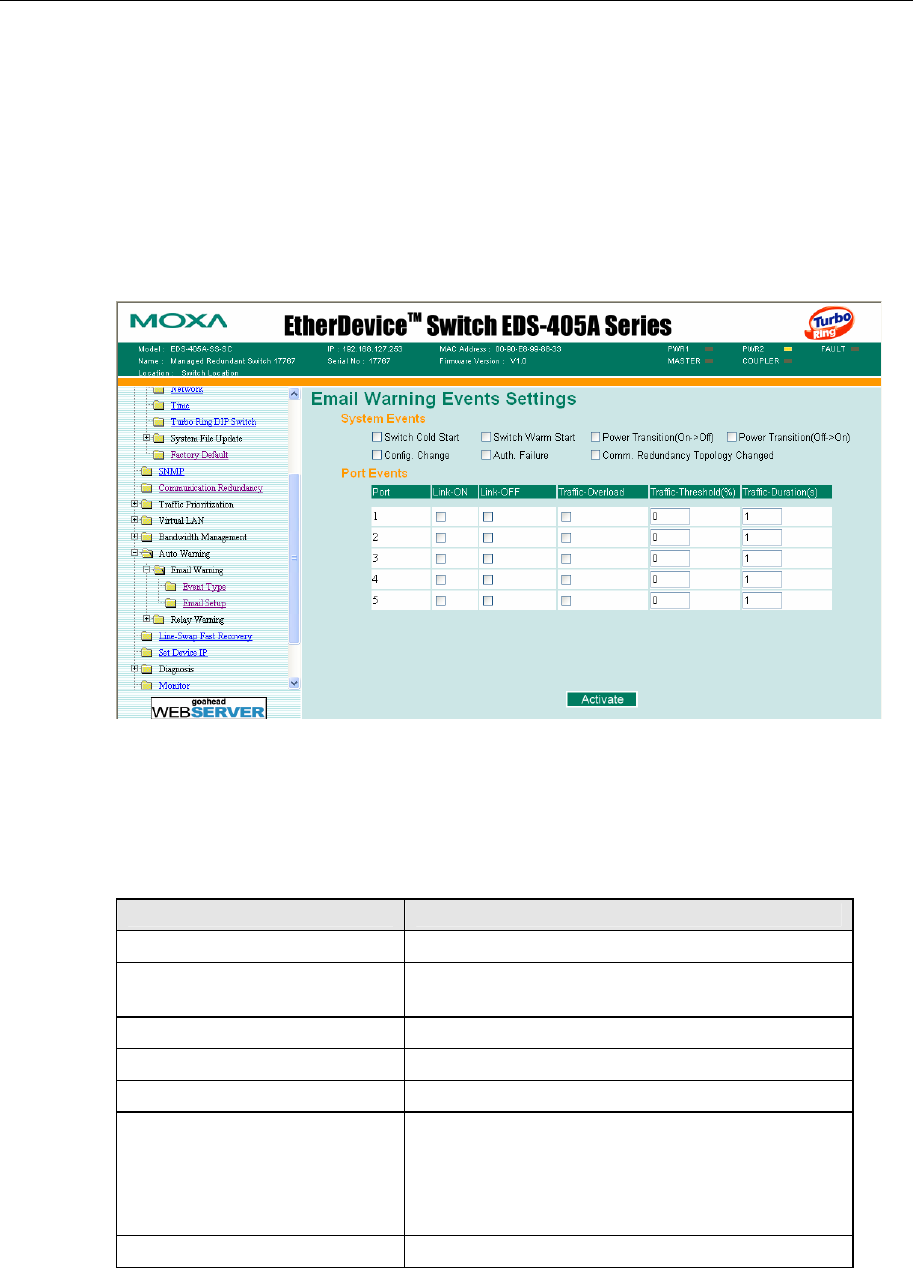This screenshot has height=1268, width=913.
Task: Click the Activate button
Action: [x=602, y=699]
